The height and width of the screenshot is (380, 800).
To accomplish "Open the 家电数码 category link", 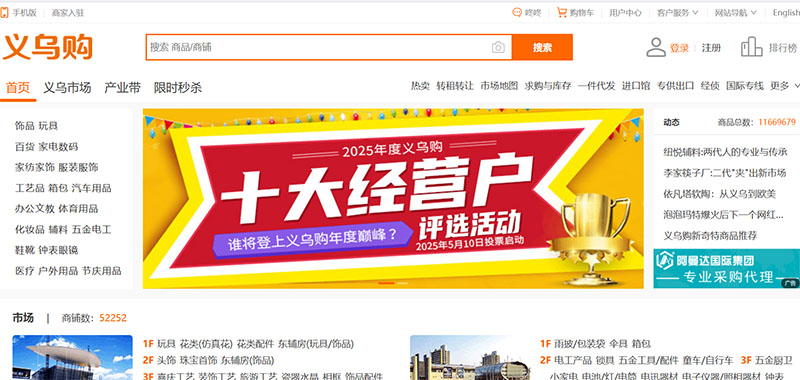I will [58, 147].
